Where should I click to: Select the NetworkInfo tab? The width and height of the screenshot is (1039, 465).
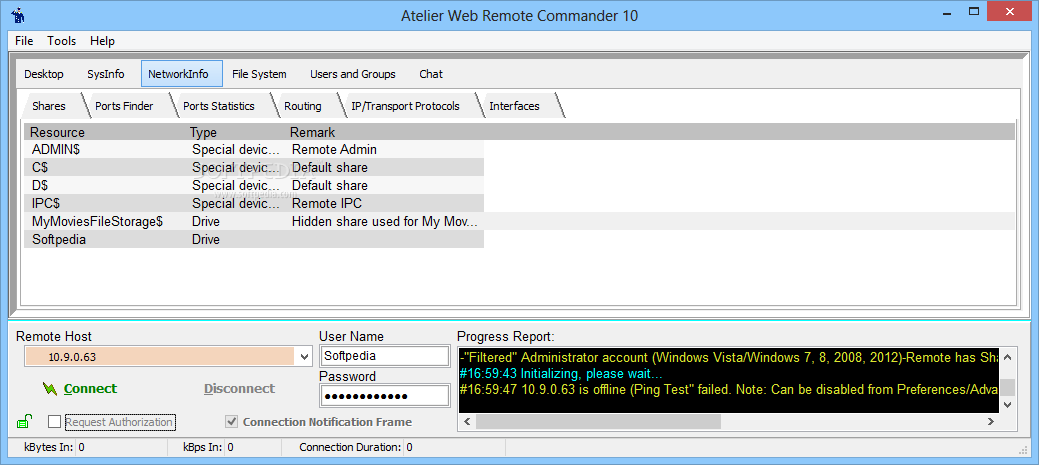click(x=182, y=74)
